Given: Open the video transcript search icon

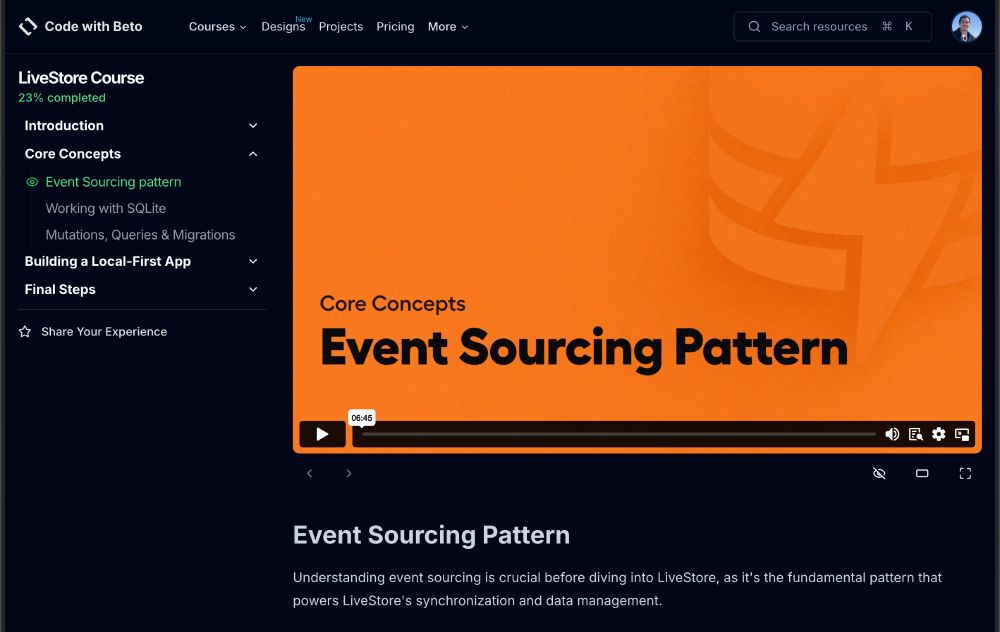Looking at the screenshot, I should (916, 434).
